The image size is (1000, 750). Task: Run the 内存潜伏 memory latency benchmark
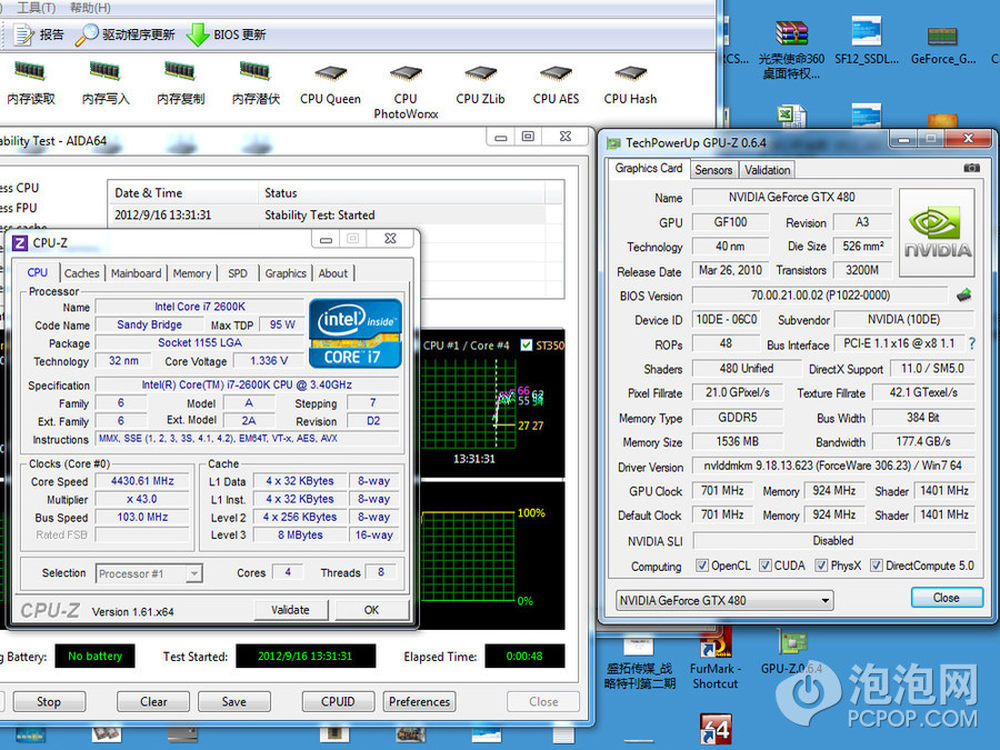coord(256,83)
